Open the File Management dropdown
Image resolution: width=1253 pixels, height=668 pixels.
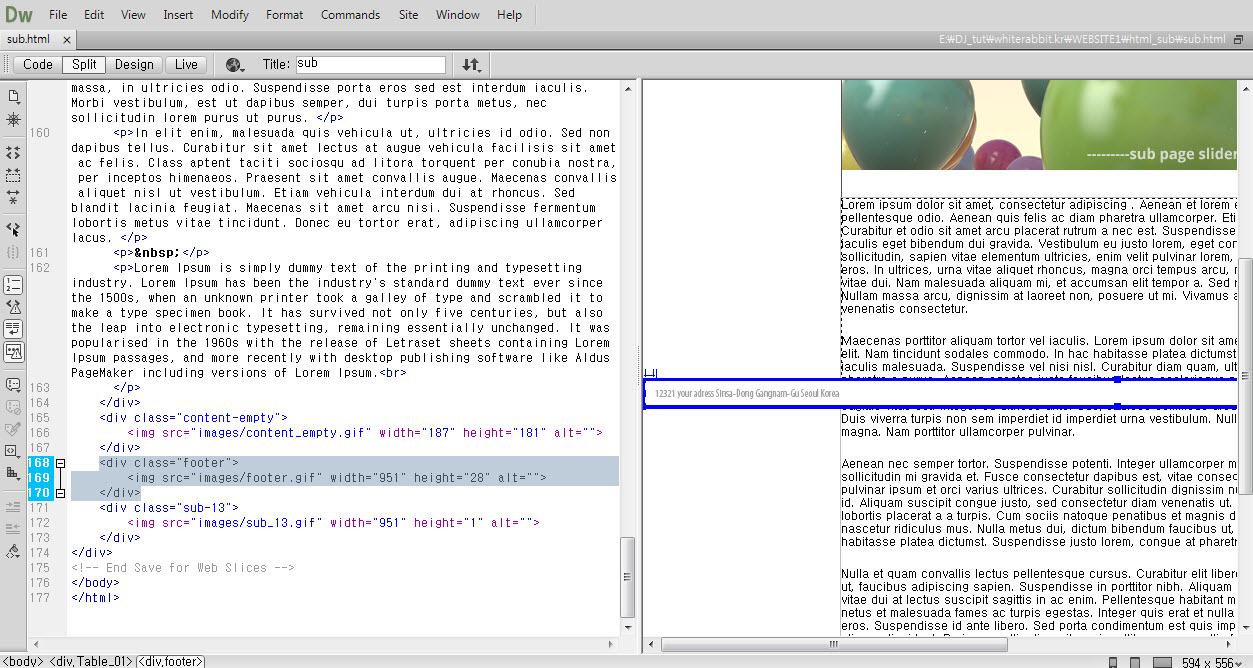[471, 65]
